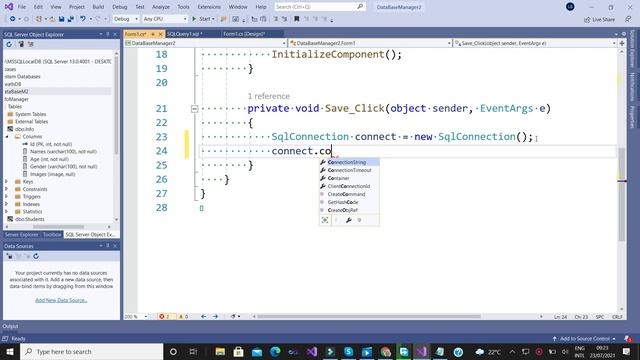Open the File menu
The width and height of the screenshot is (640, 360).
(22, 7)
